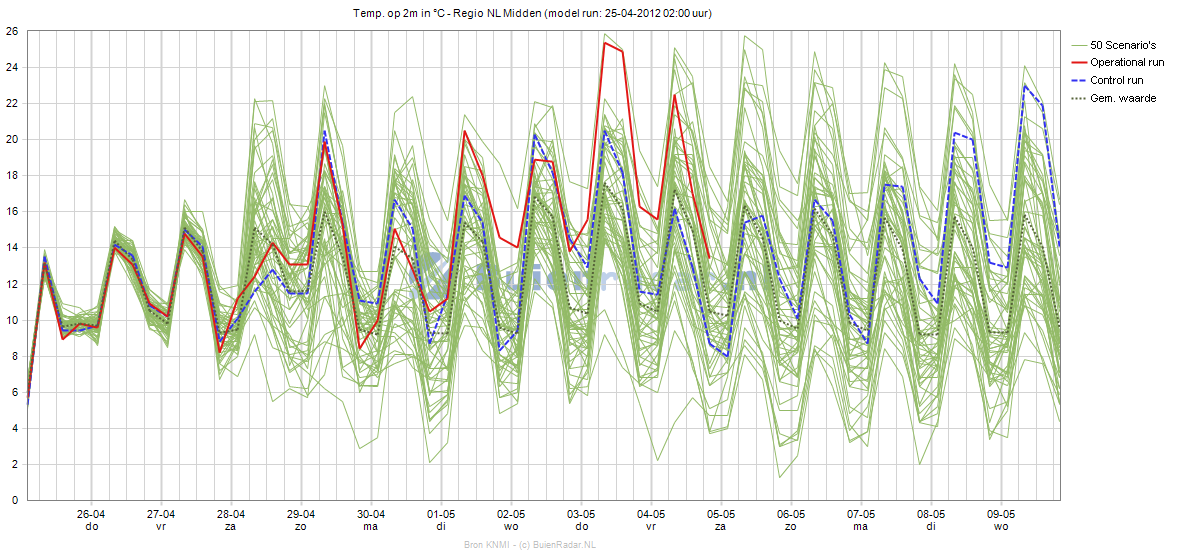Click the y-axis value 4
The image size is (1180, 550).
[15, 429]
